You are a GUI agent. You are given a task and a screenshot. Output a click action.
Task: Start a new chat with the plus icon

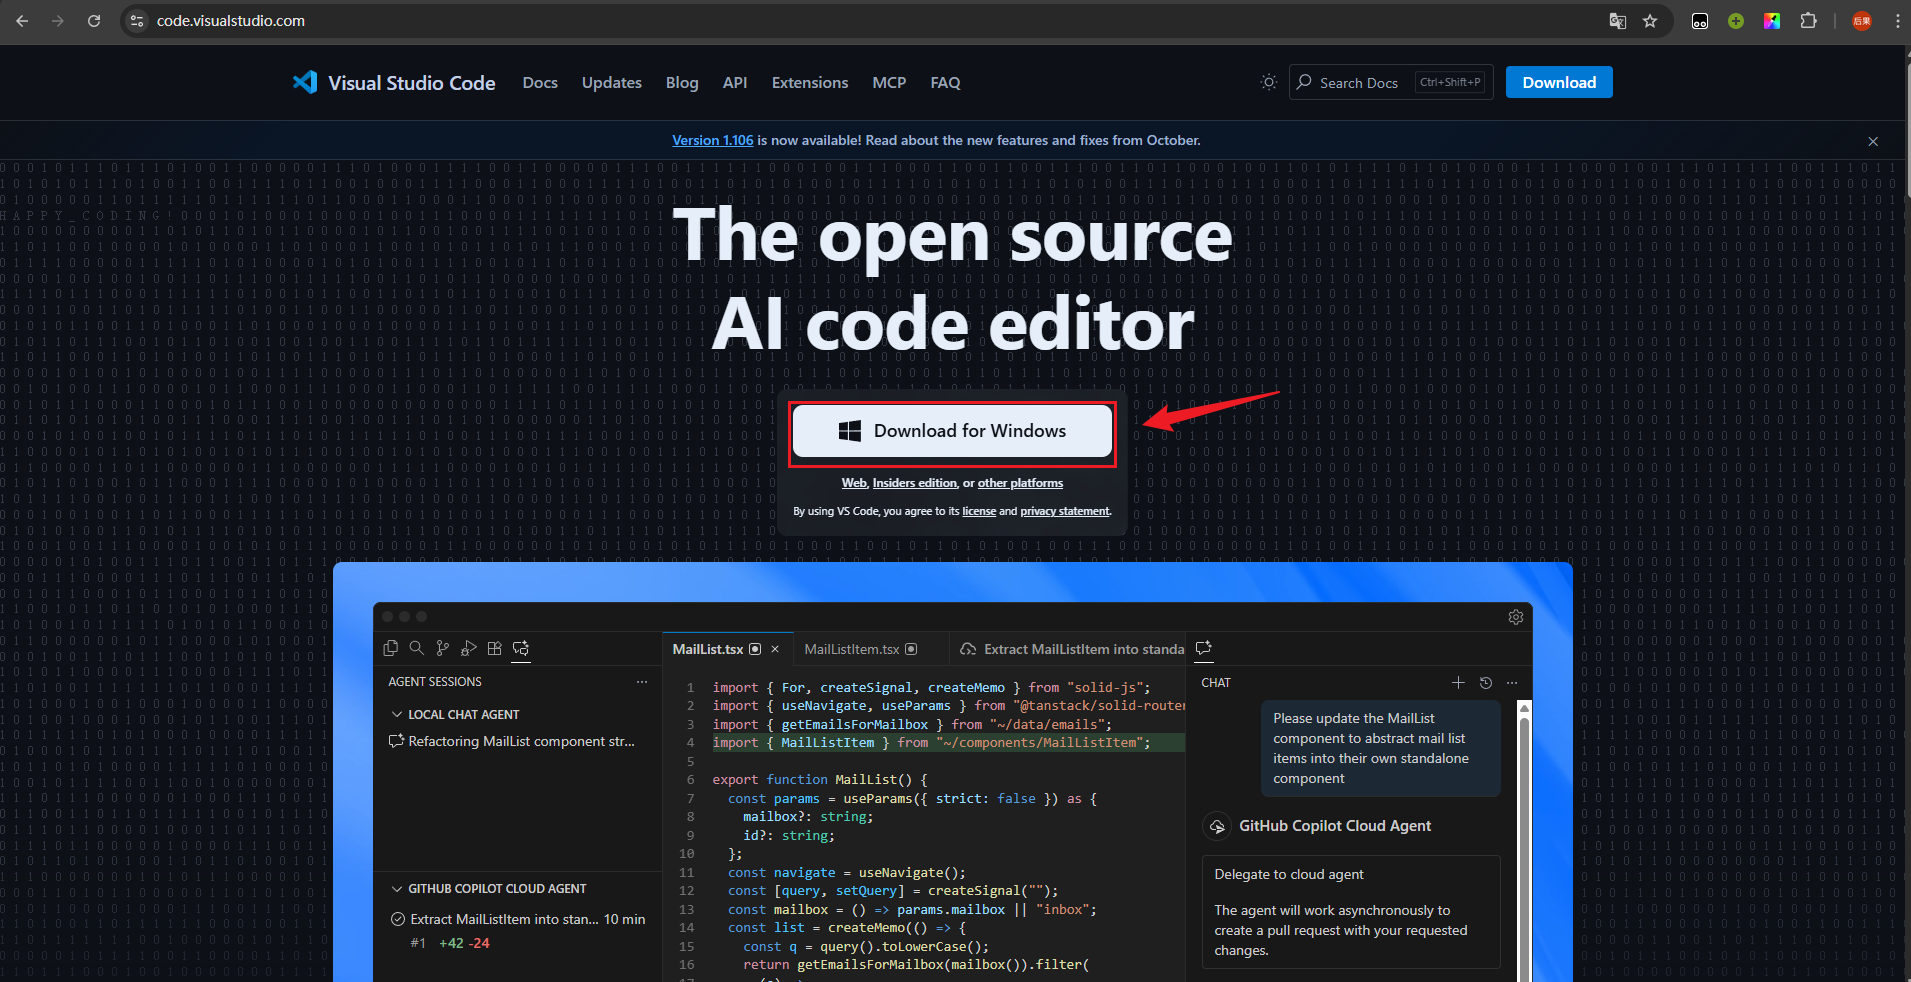[1458, 683]
